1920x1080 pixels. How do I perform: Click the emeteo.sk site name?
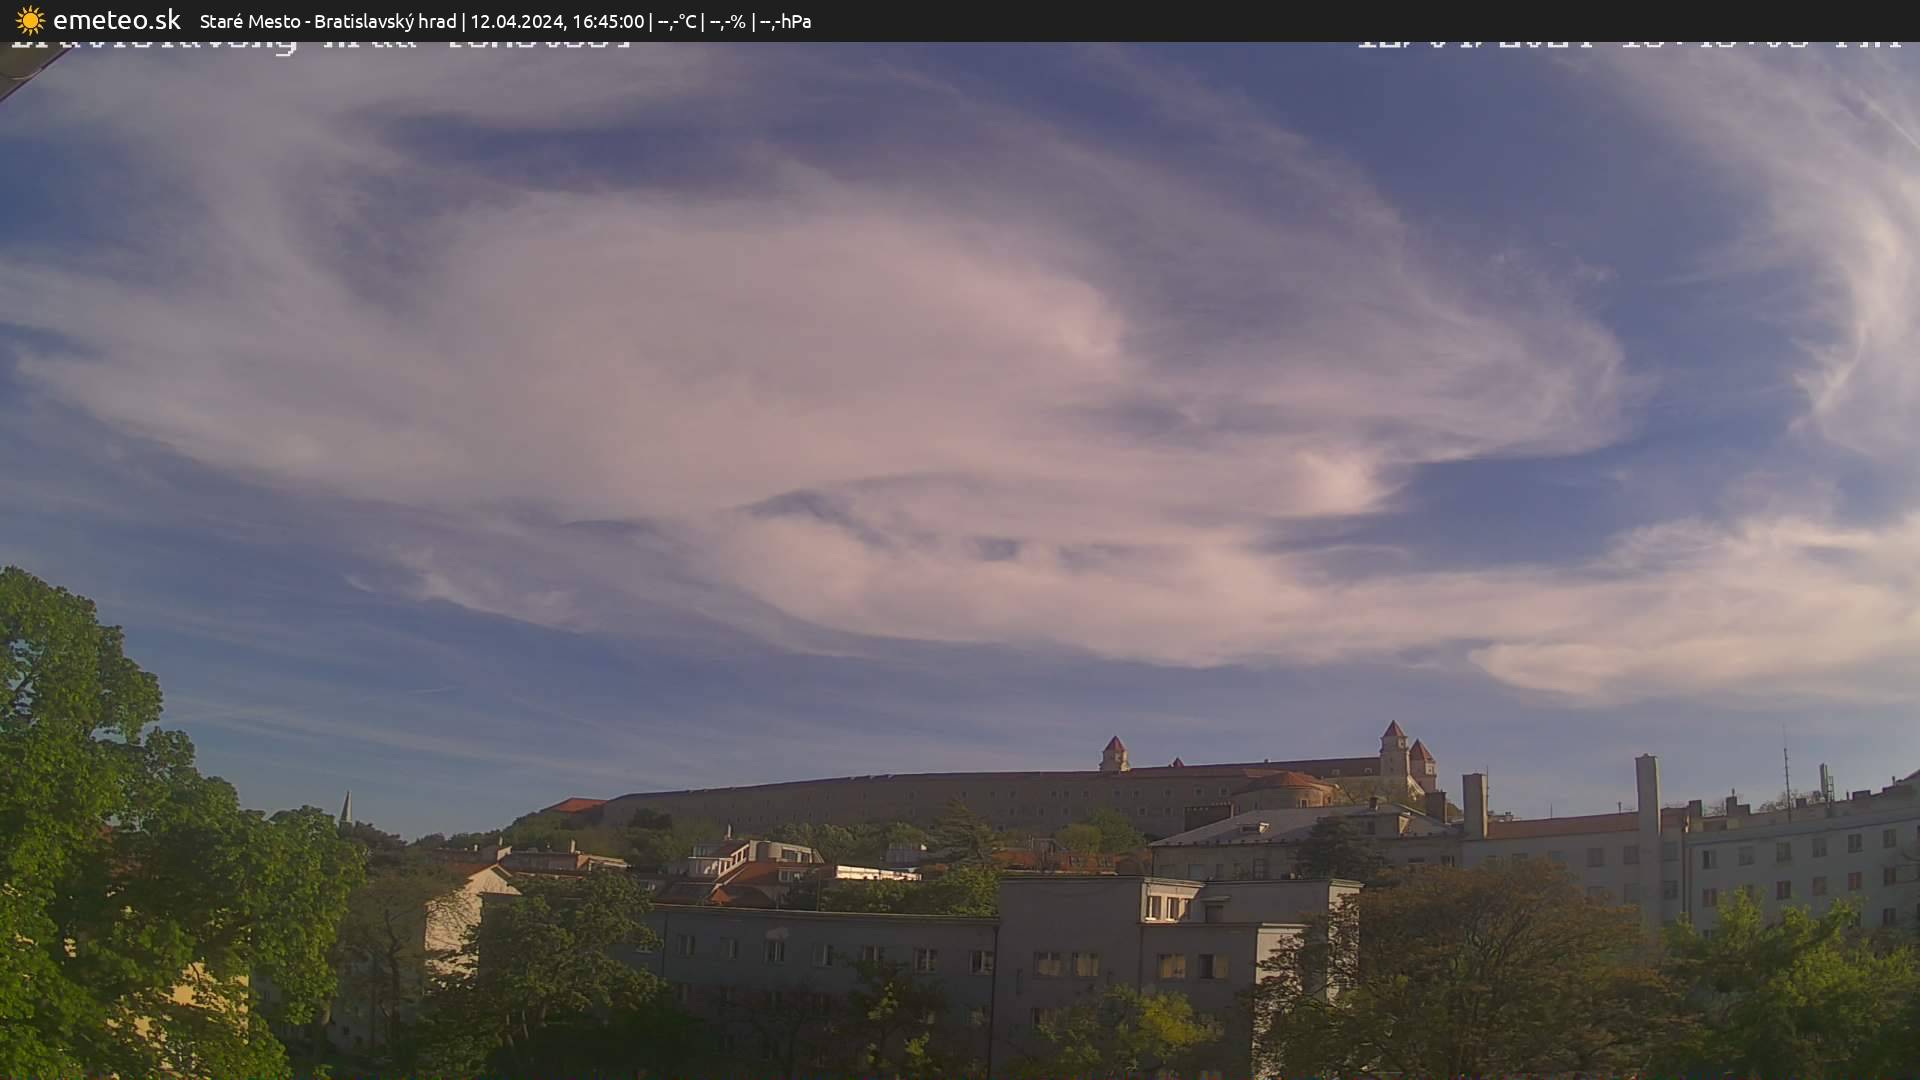[116, 20]
